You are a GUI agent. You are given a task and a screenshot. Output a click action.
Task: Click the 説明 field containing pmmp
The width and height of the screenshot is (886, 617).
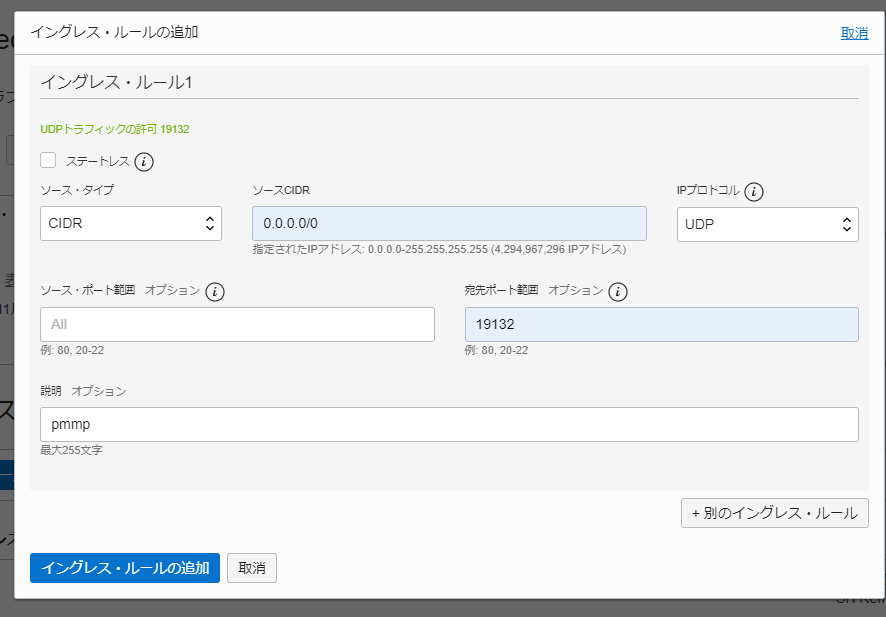(x=449, y=424)
